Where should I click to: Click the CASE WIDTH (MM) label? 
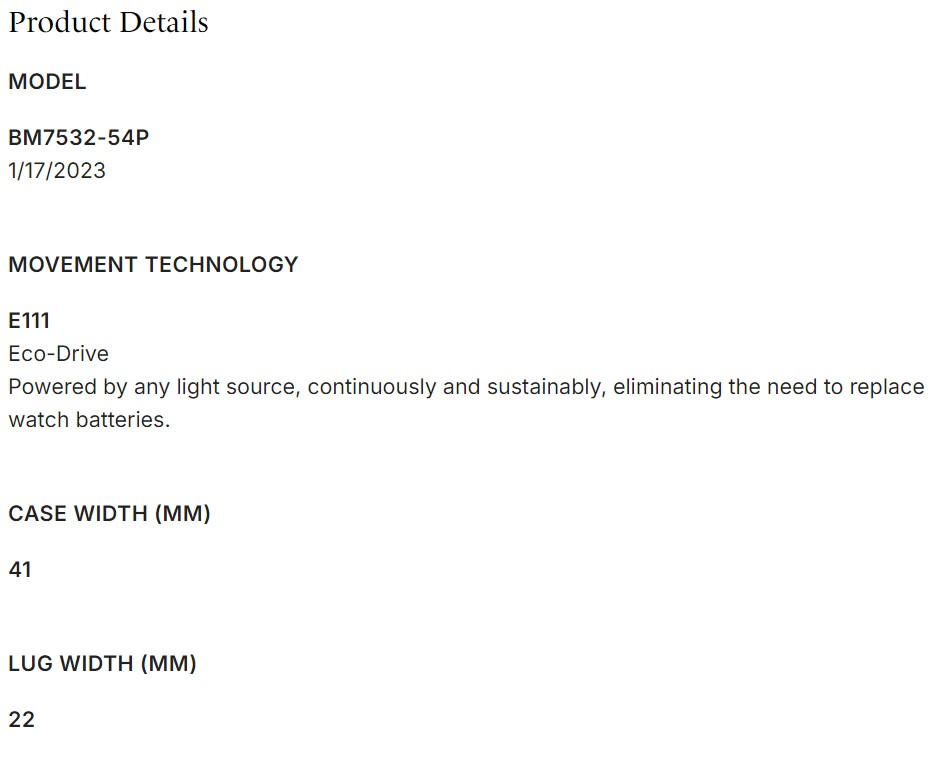[109, 514]
